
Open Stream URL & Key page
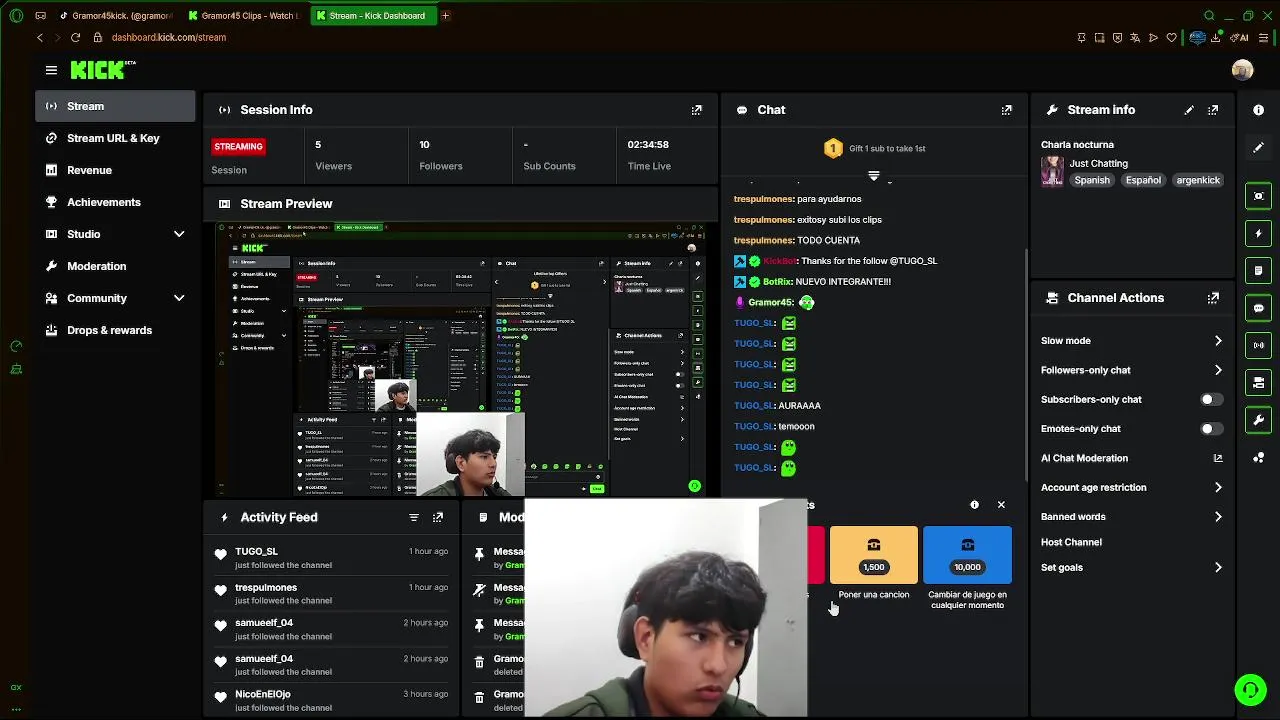coord(115,138)
